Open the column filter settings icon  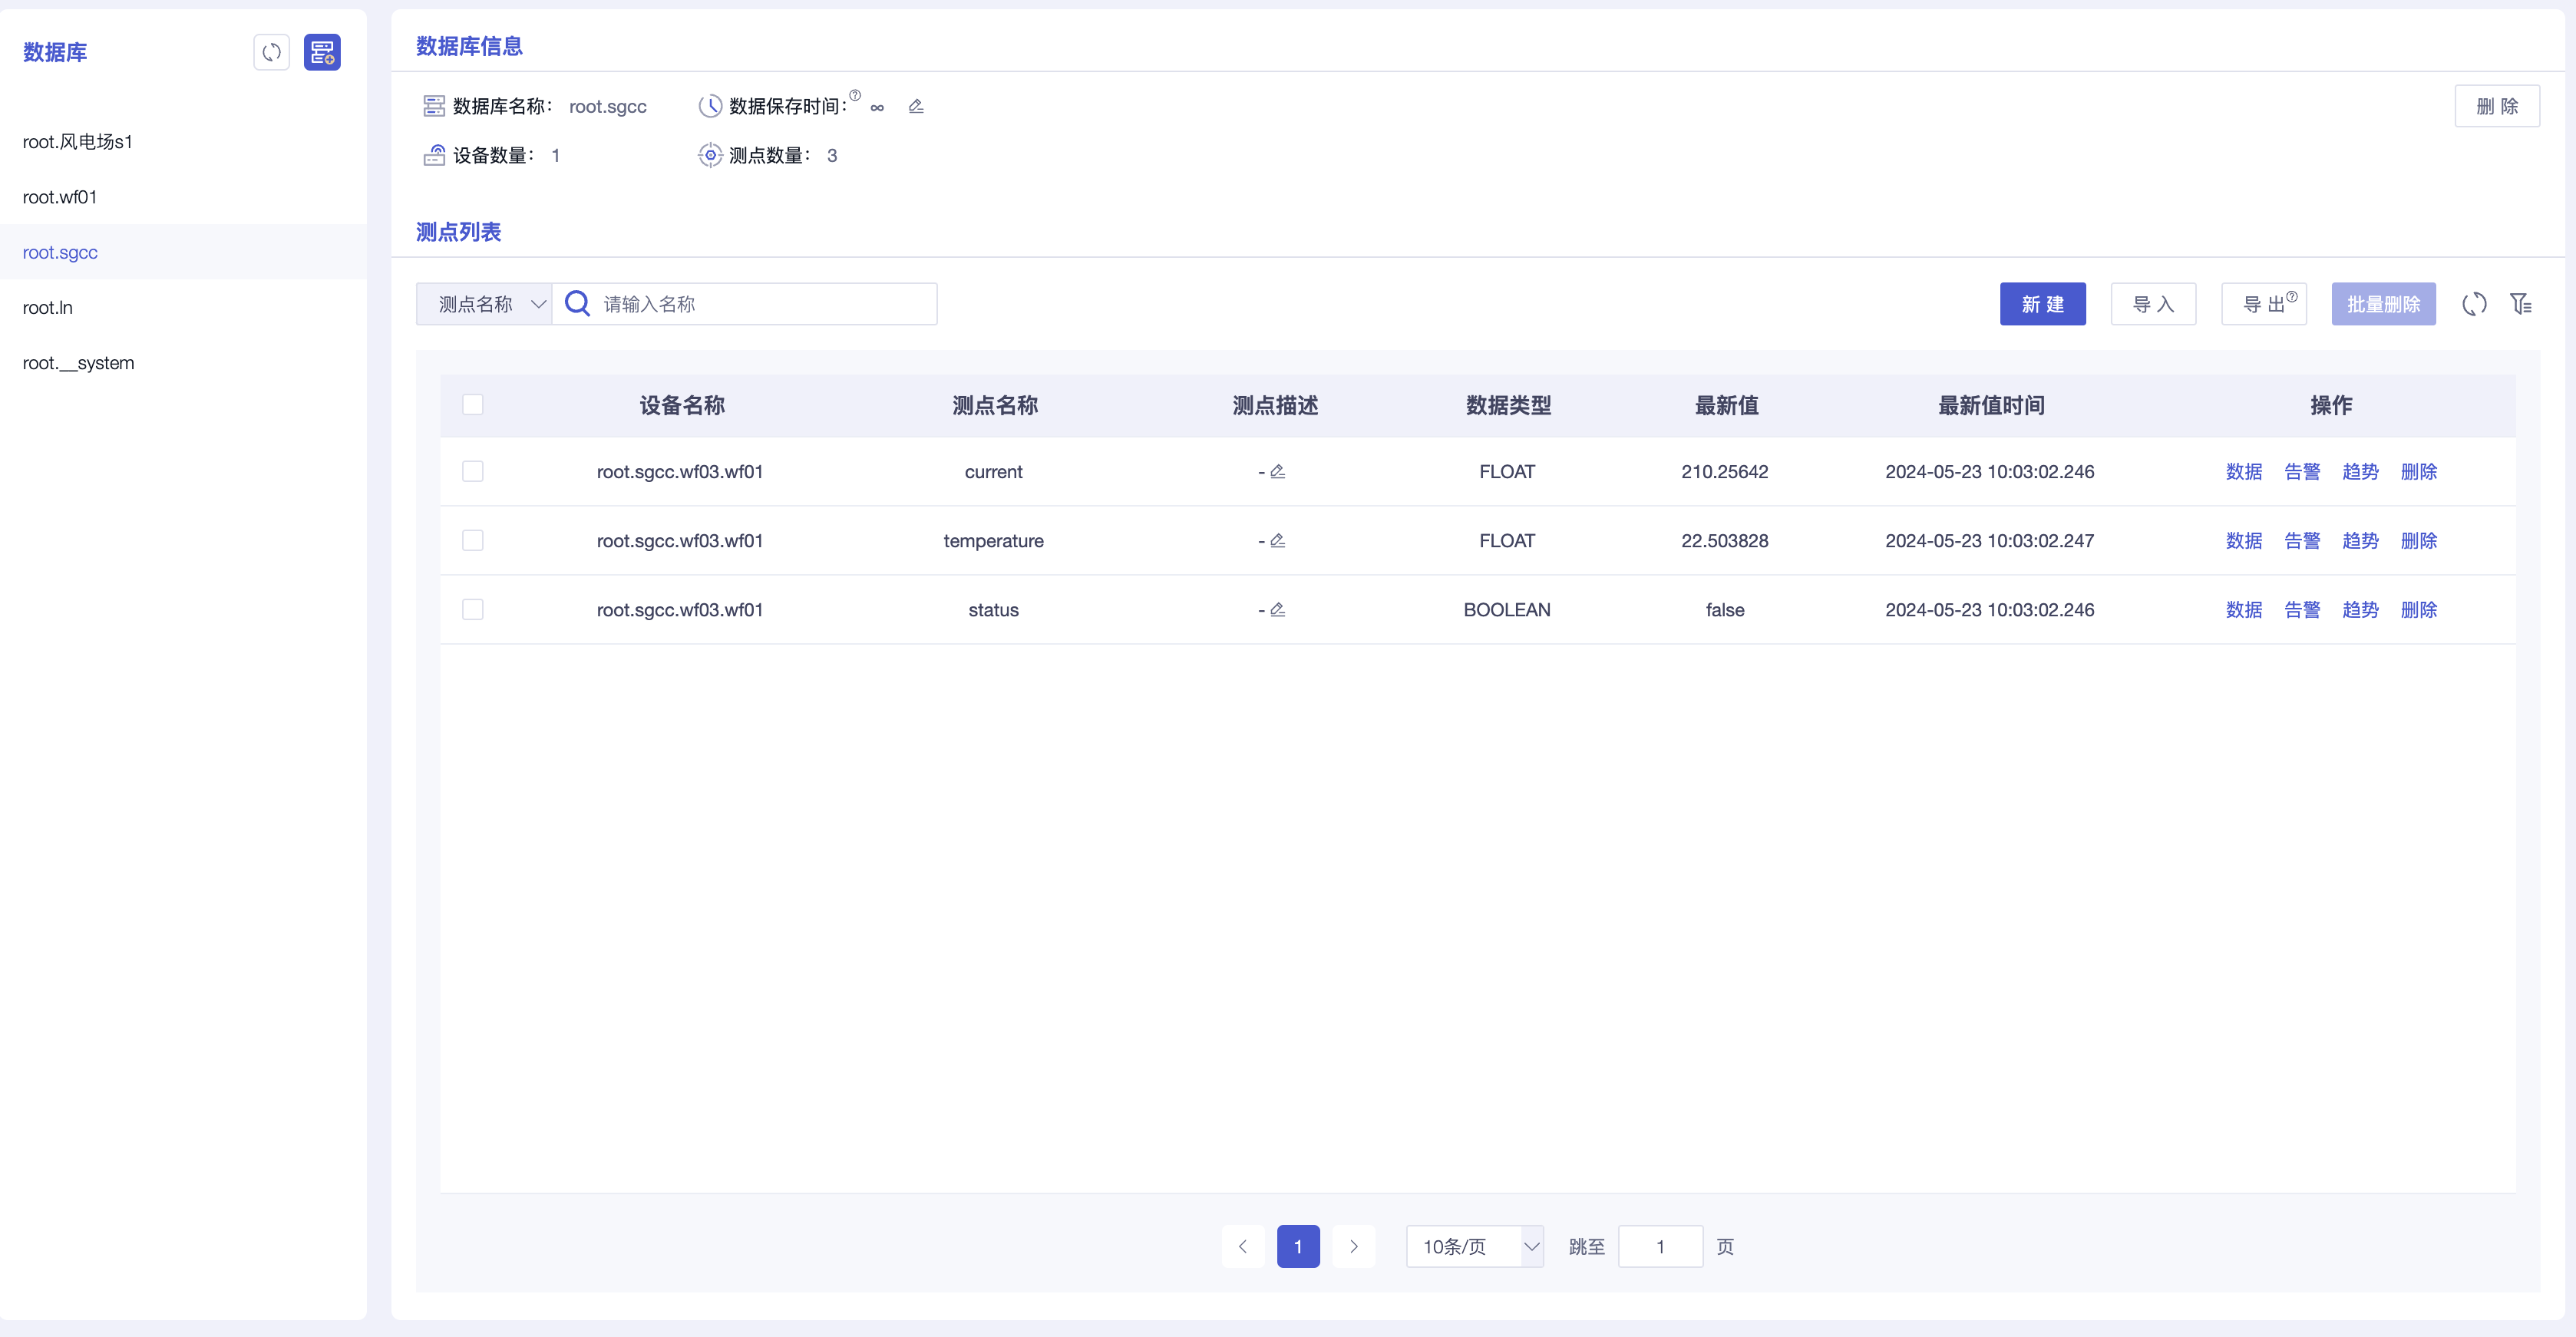pos(2521,304)
